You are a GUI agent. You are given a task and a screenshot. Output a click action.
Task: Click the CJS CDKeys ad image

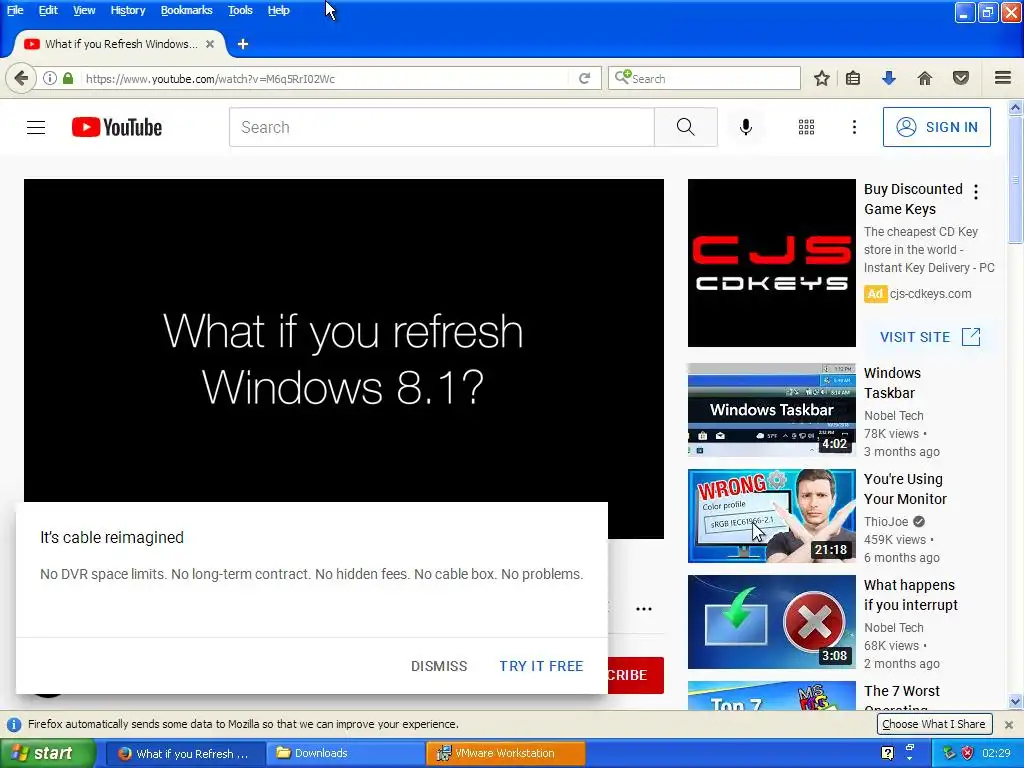[771, 263]
